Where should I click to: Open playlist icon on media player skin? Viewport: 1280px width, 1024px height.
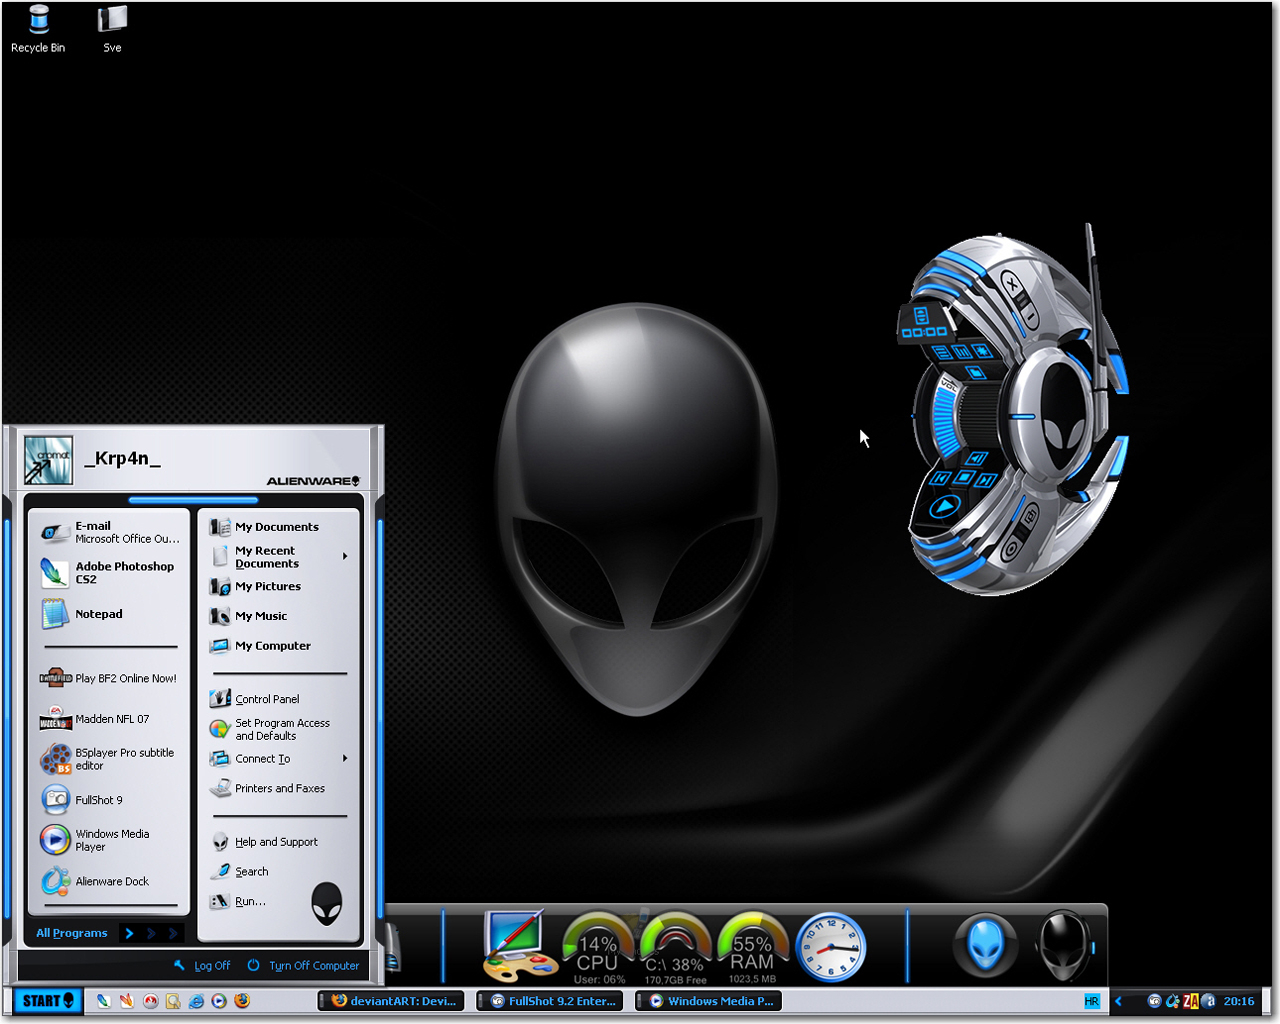(942, 352)
